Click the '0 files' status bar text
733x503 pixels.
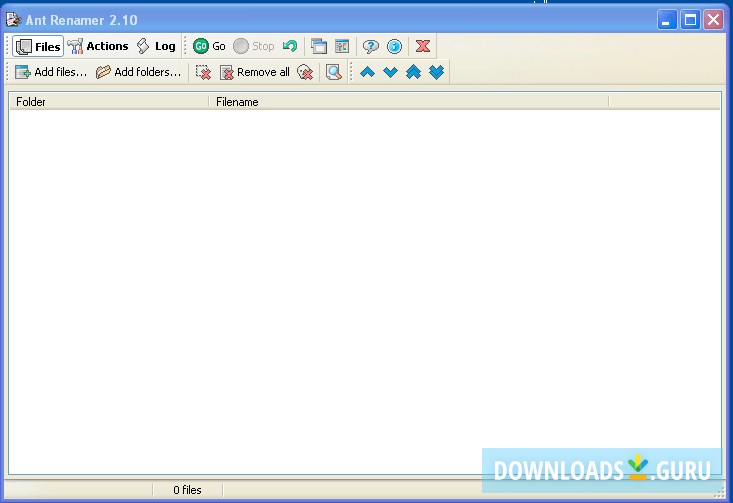187,490
